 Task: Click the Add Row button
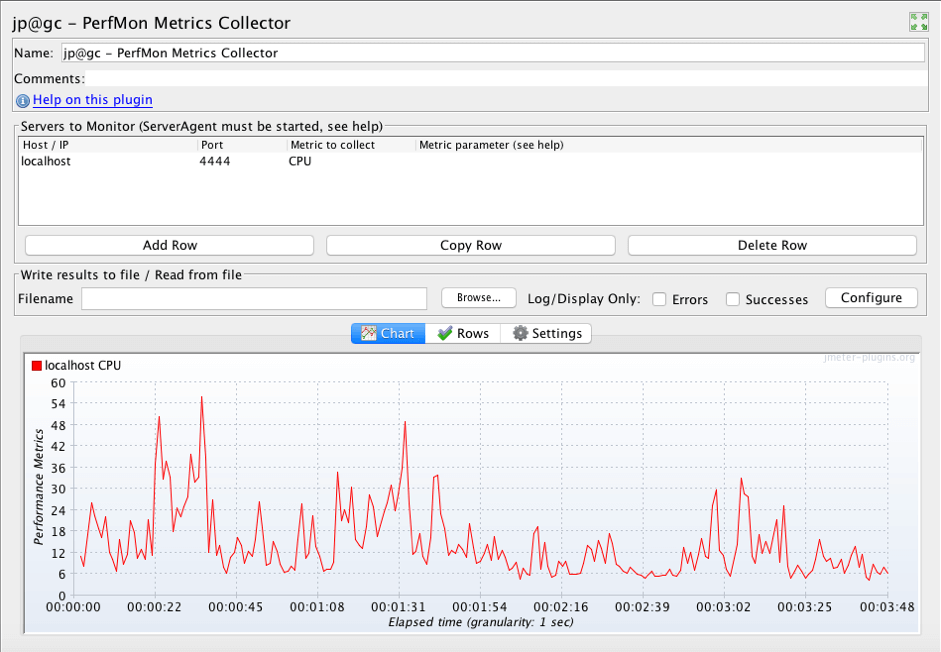tap(169, 245)
